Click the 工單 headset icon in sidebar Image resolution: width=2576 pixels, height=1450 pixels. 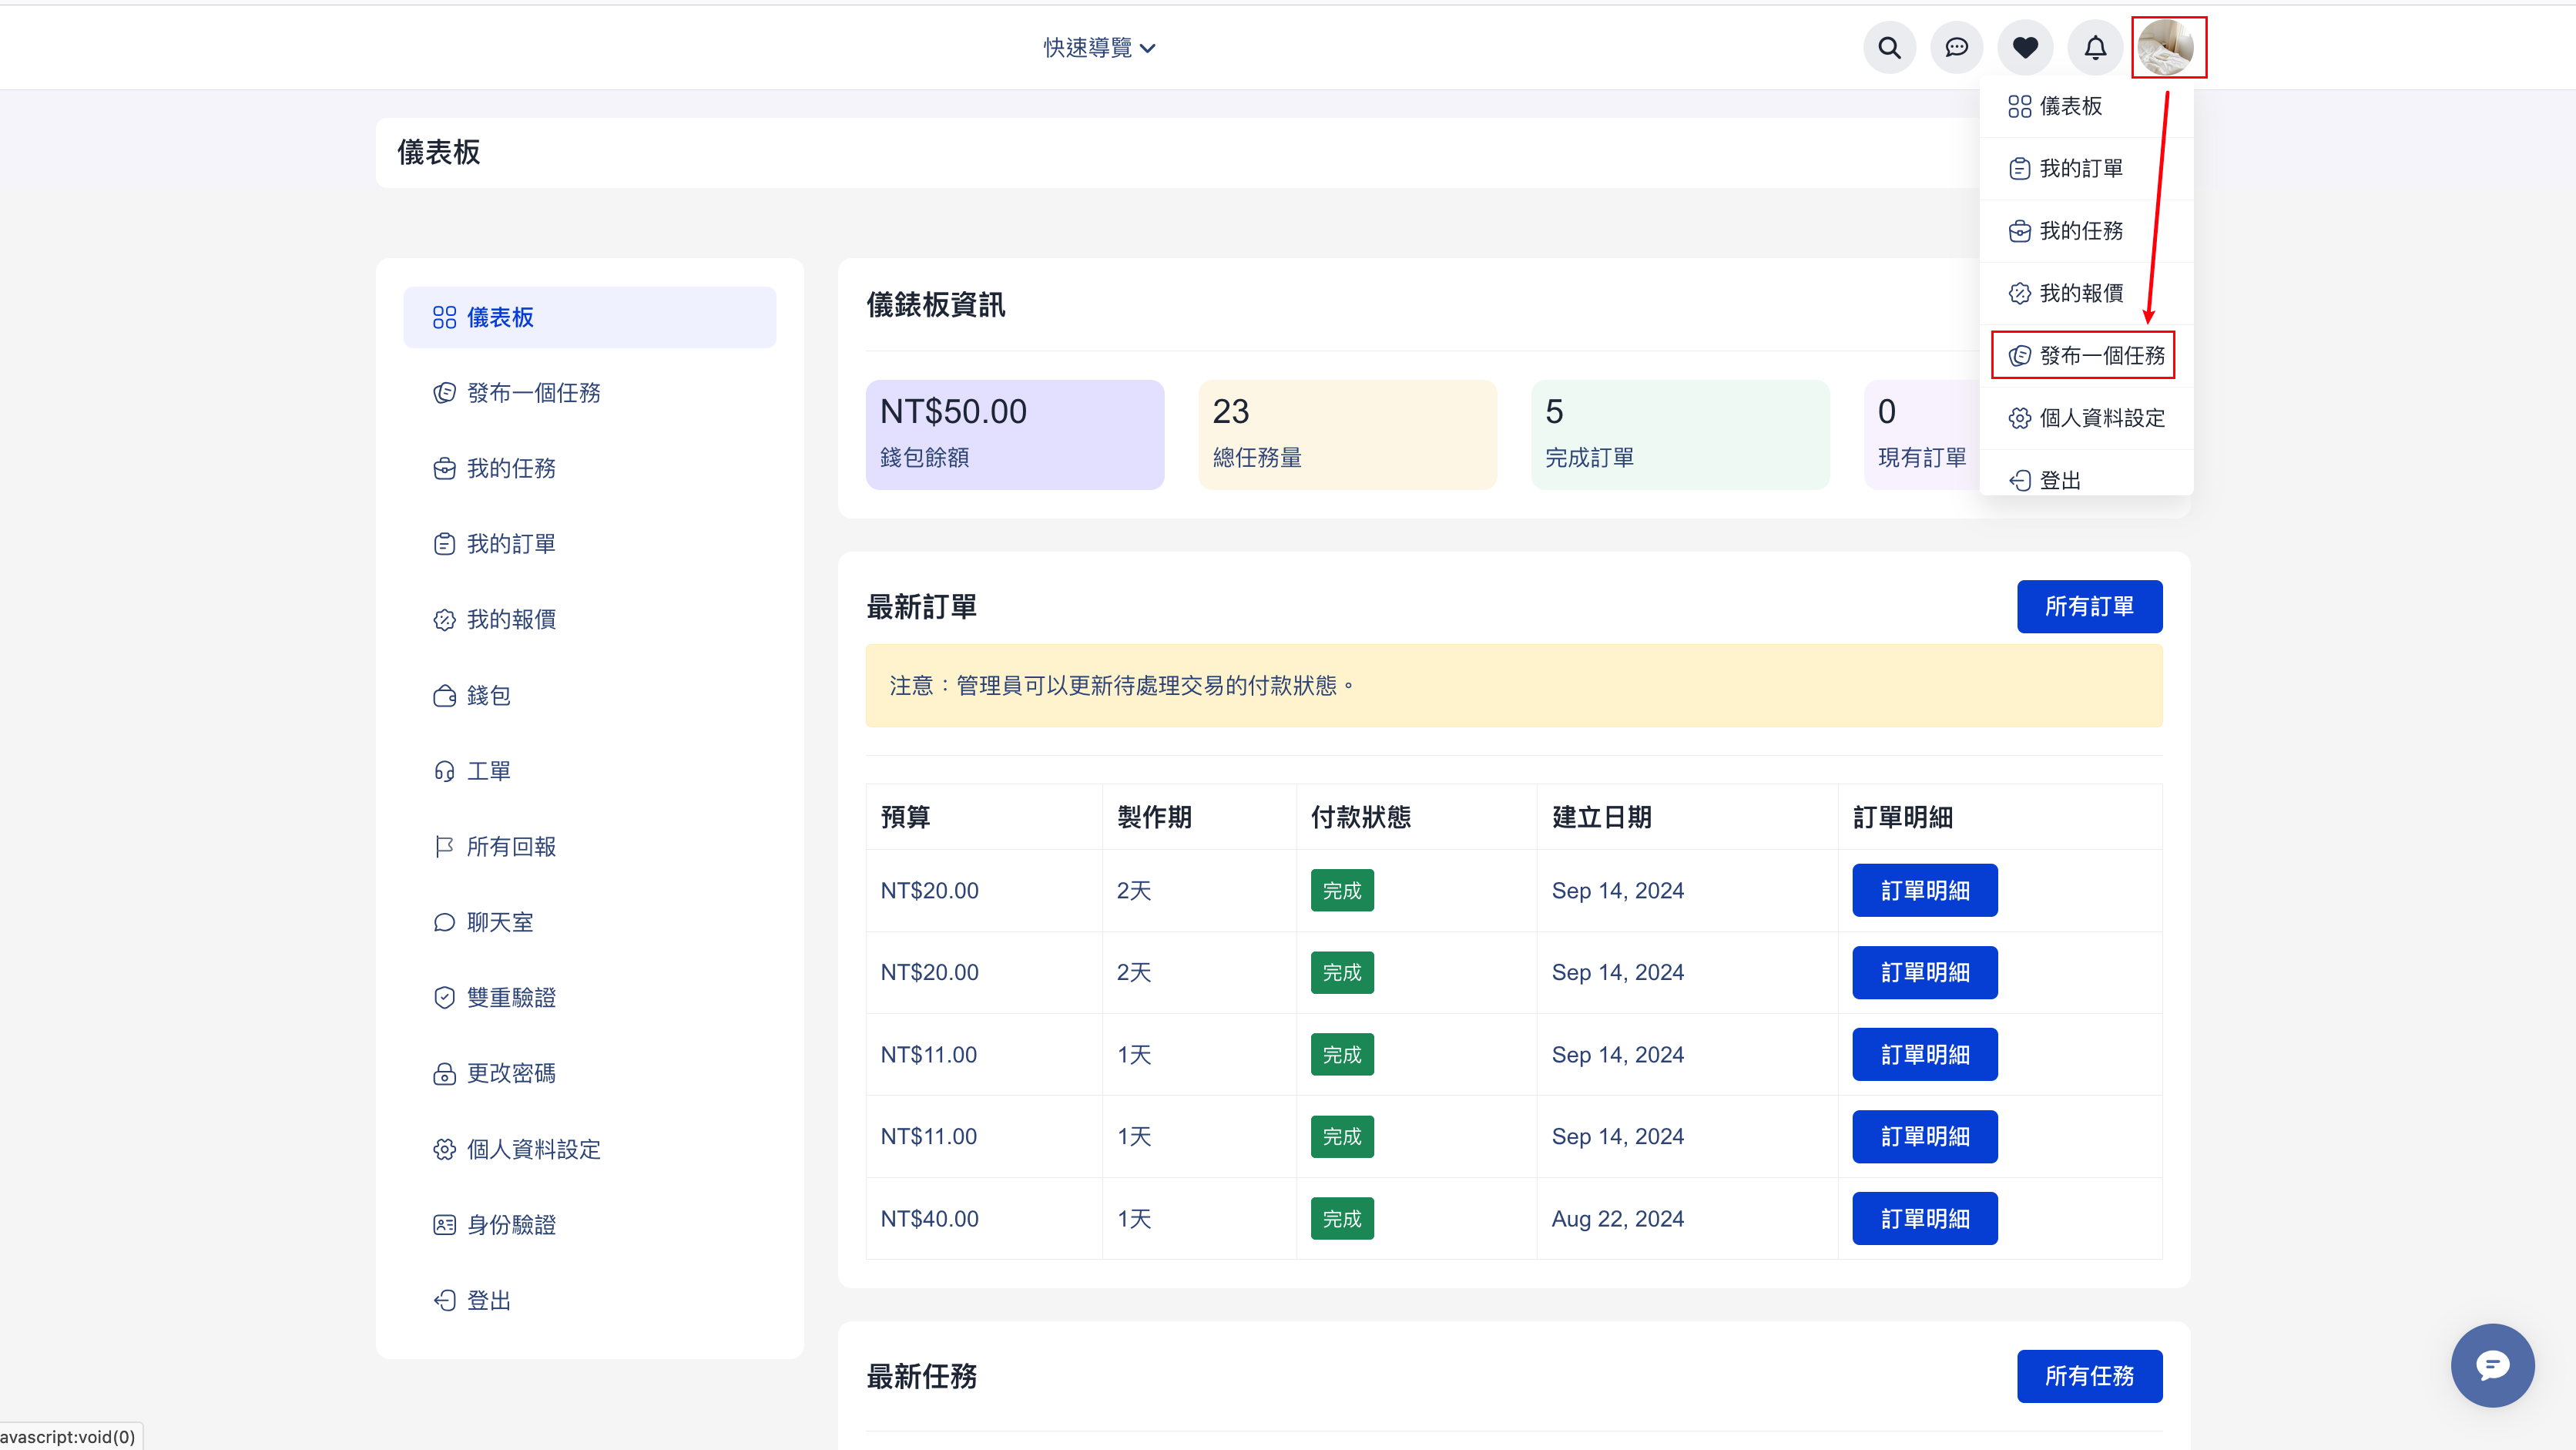444,771
